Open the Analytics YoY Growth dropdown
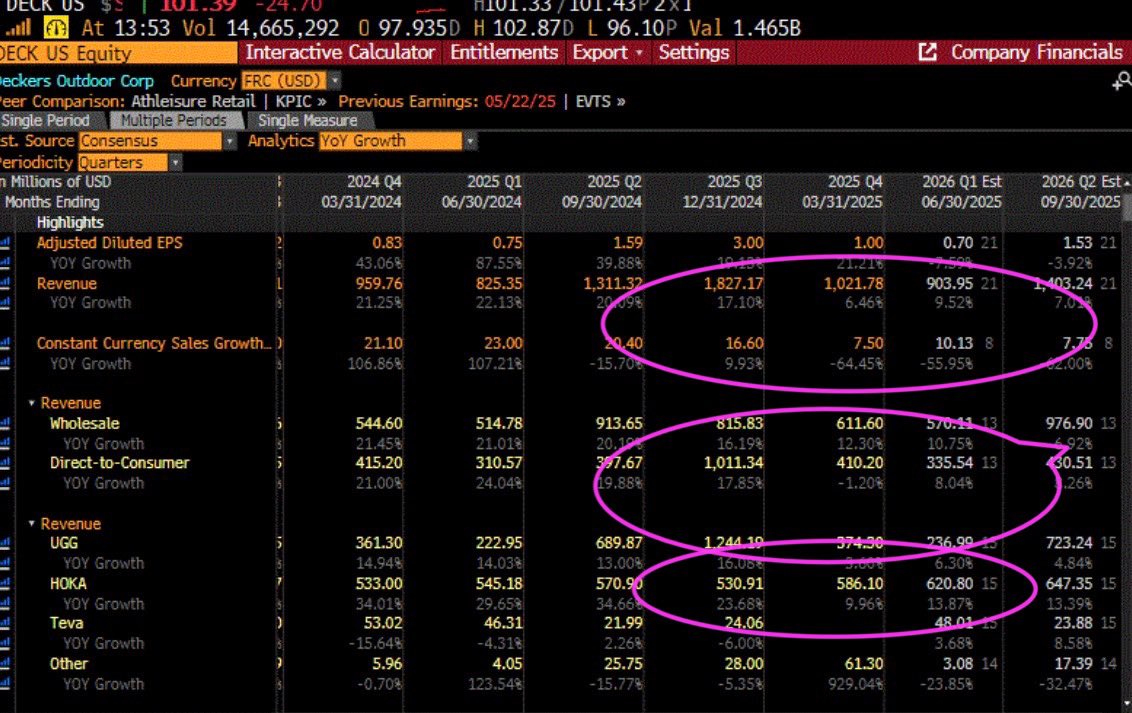Viewport: 1132px width, 713px height. click(x=470, y=141)
